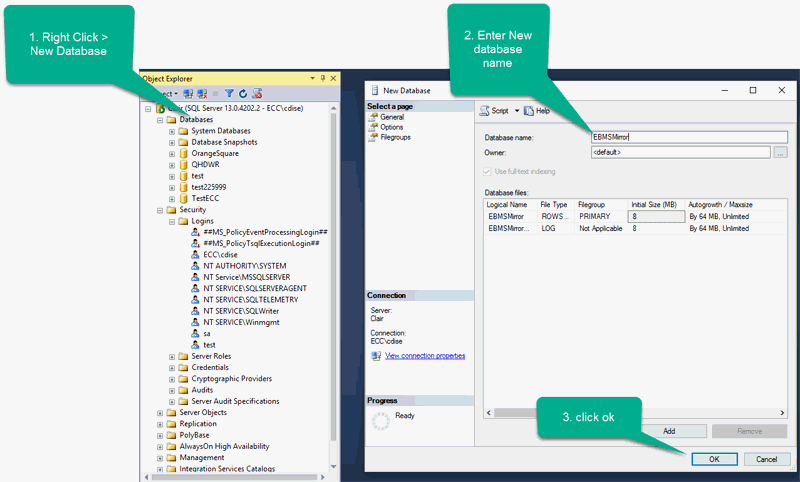Click the 'sa' login user icon

tap(194, 333)
